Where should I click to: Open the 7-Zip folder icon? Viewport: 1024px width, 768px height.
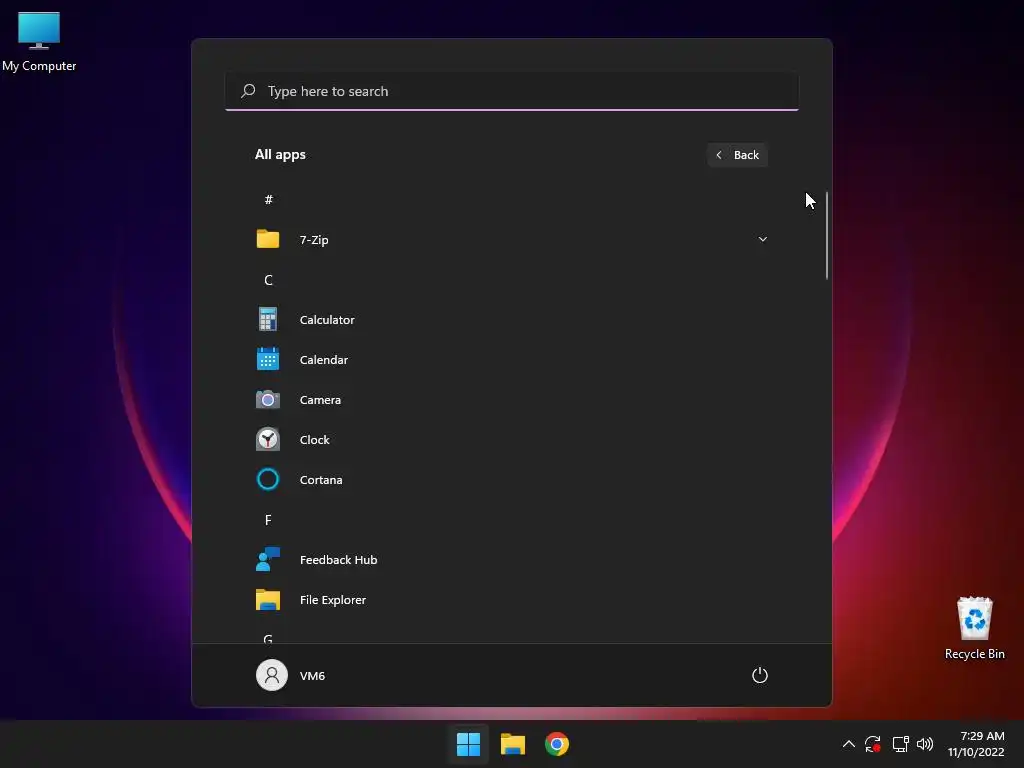point(268,239)
